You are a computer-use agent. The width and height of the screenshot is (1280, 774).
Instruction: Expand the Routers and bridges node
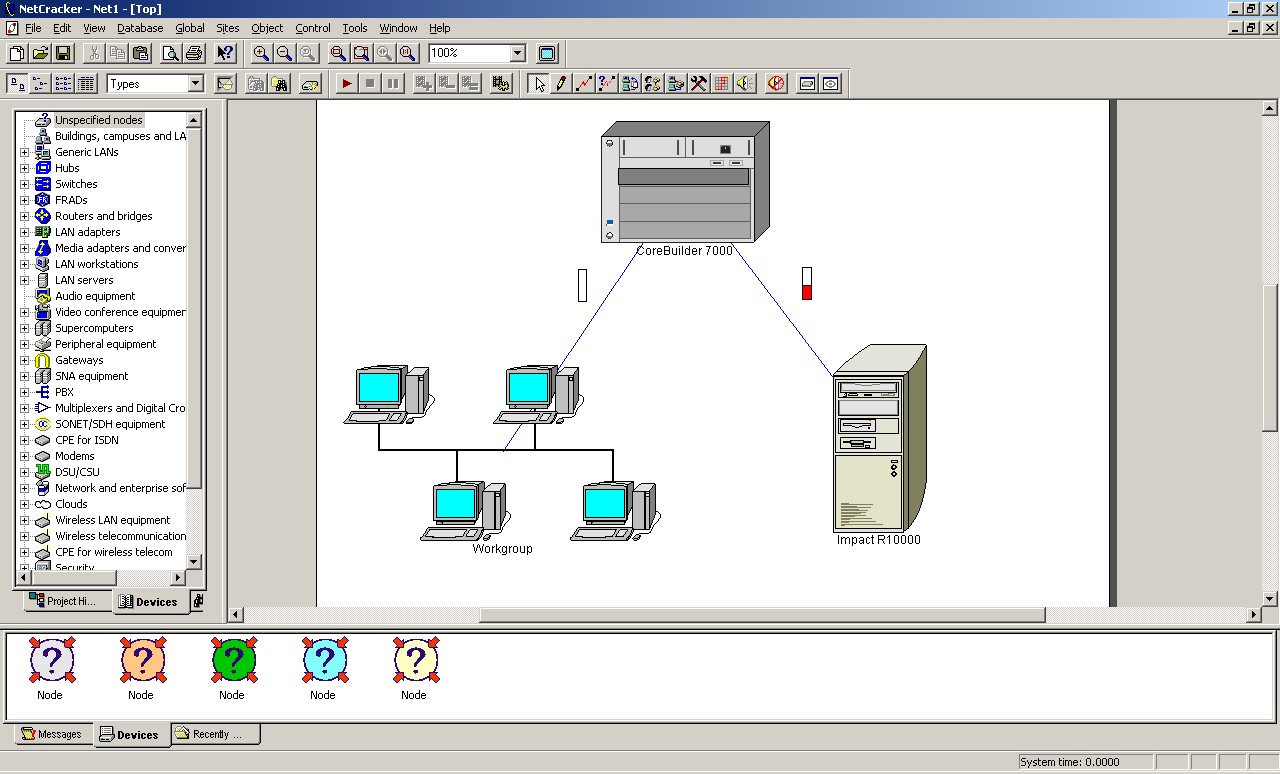coord(25,216)
